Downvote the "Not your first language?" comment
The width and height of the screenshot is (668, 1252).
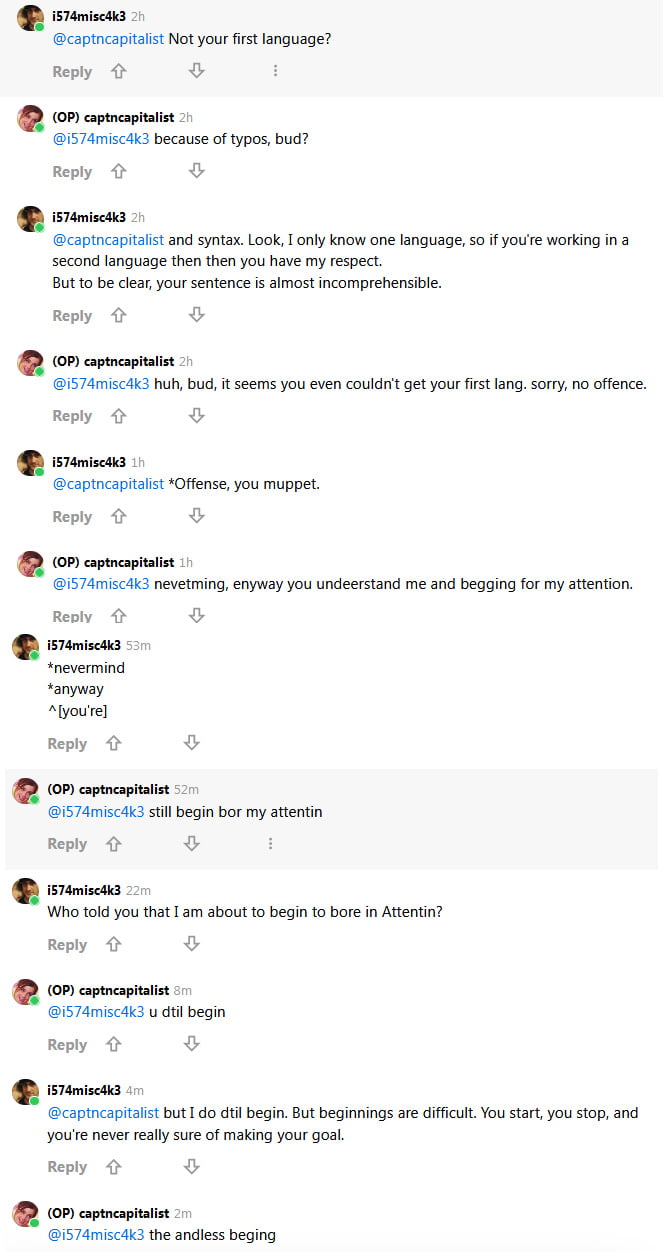[x=197, y=71]
